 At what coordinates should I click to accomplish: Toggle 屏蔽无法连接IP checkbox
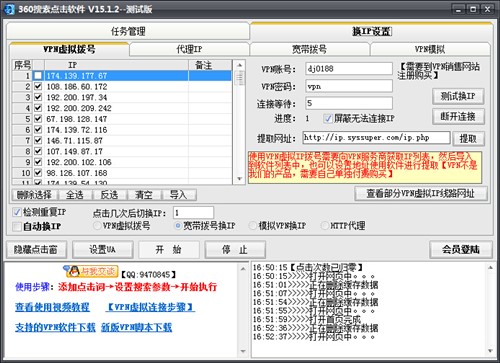(x=328, y=118)
